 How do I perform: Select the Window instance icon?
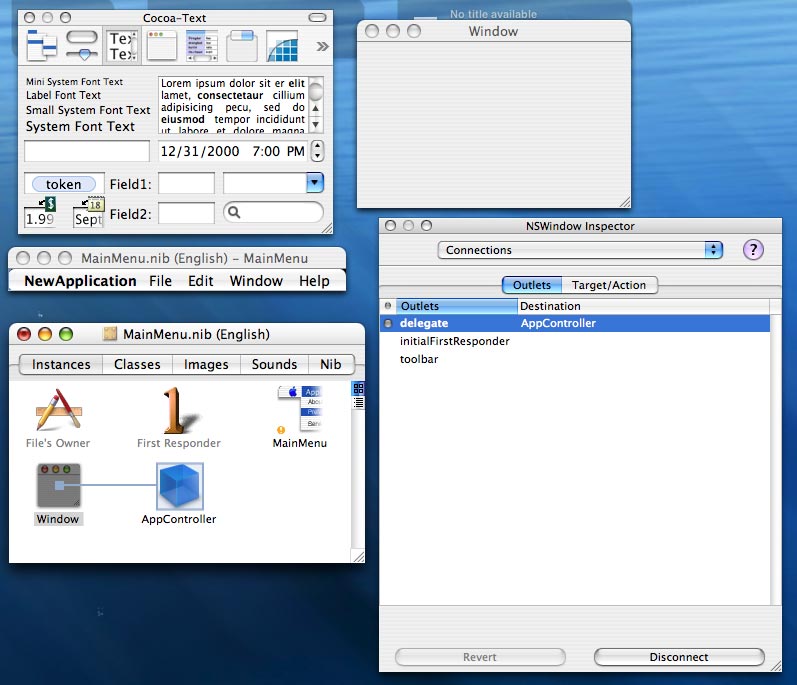coord(58,485)
